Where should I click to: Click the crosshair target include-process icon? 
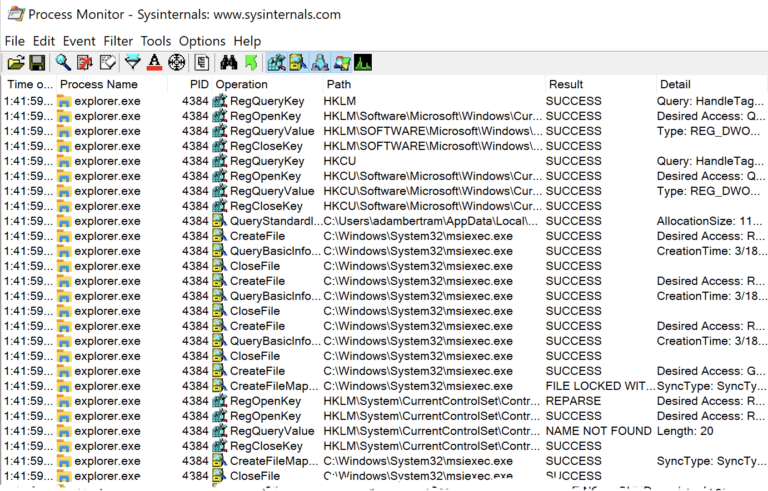point(177,63)
